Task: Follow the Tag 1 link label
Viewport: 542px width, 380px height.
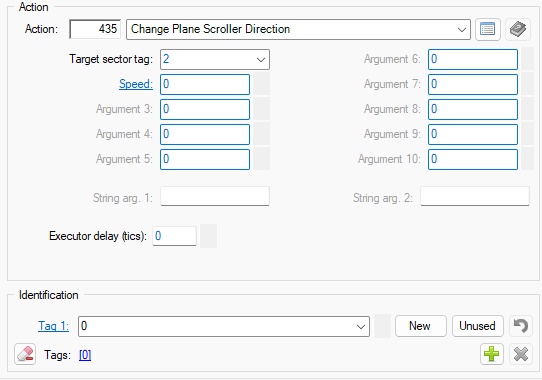Action: pyautogui.click(x=53, y=326)
